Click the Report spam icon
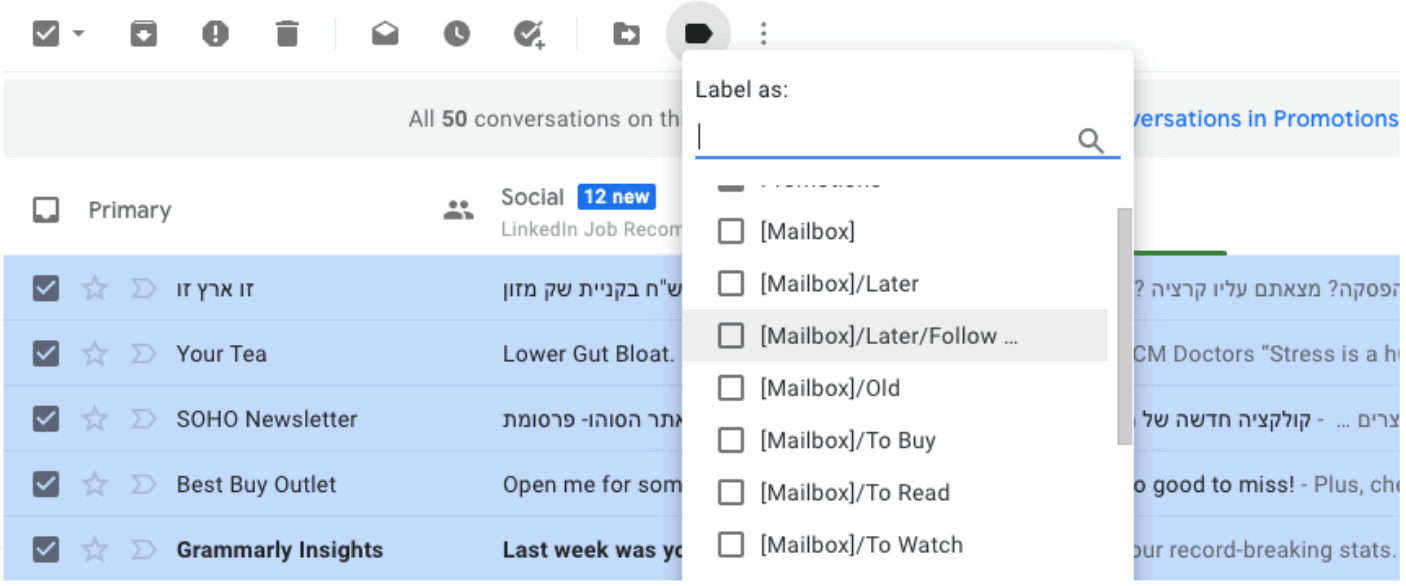1406x586 pixels. click(215, 34)
